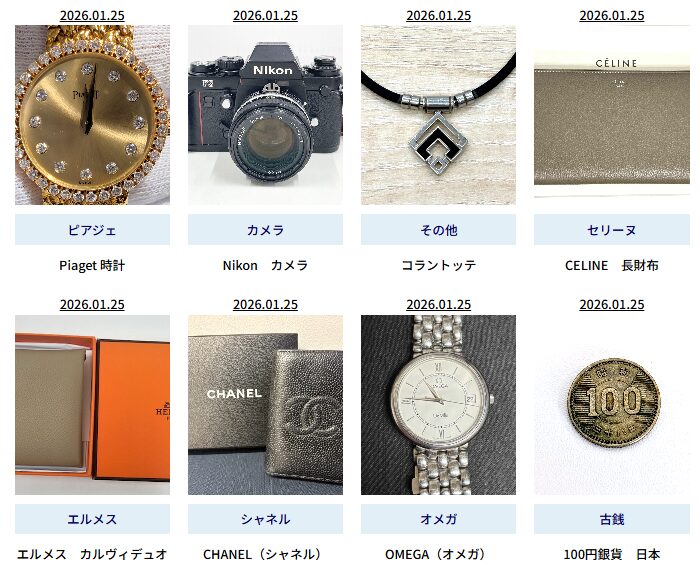View the CELINE long wallet image
Screen dimensions: 700x570
[612, 115]
